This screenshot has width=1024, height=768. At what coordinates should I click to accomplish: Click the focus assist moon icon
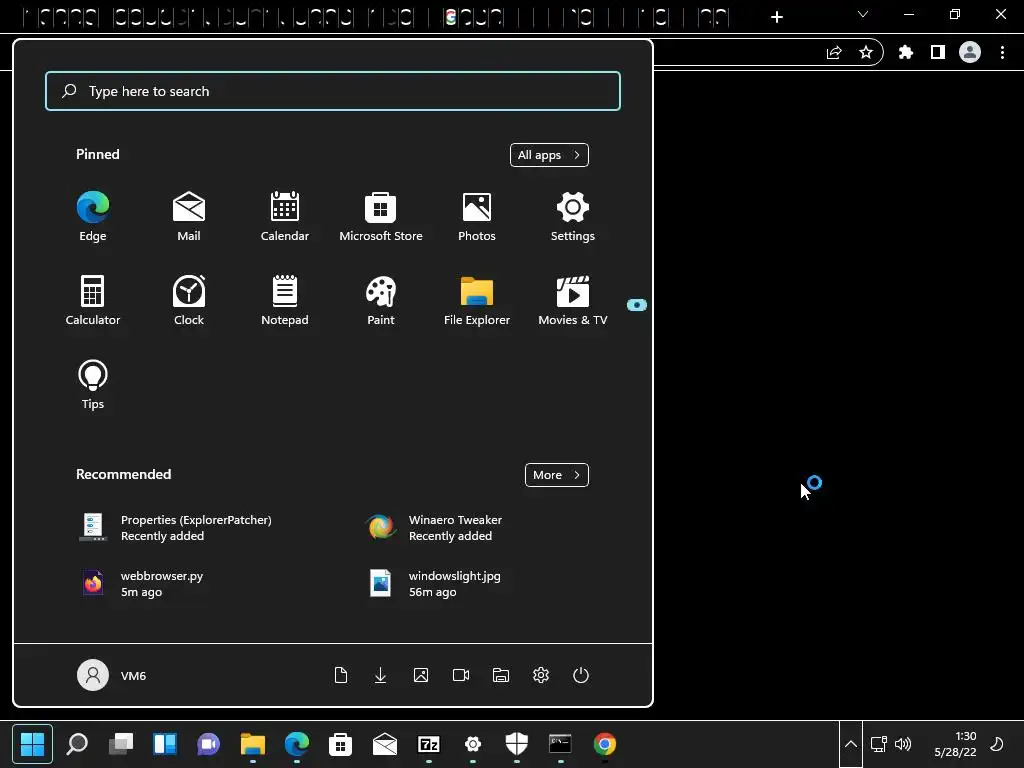coord(997,744)
